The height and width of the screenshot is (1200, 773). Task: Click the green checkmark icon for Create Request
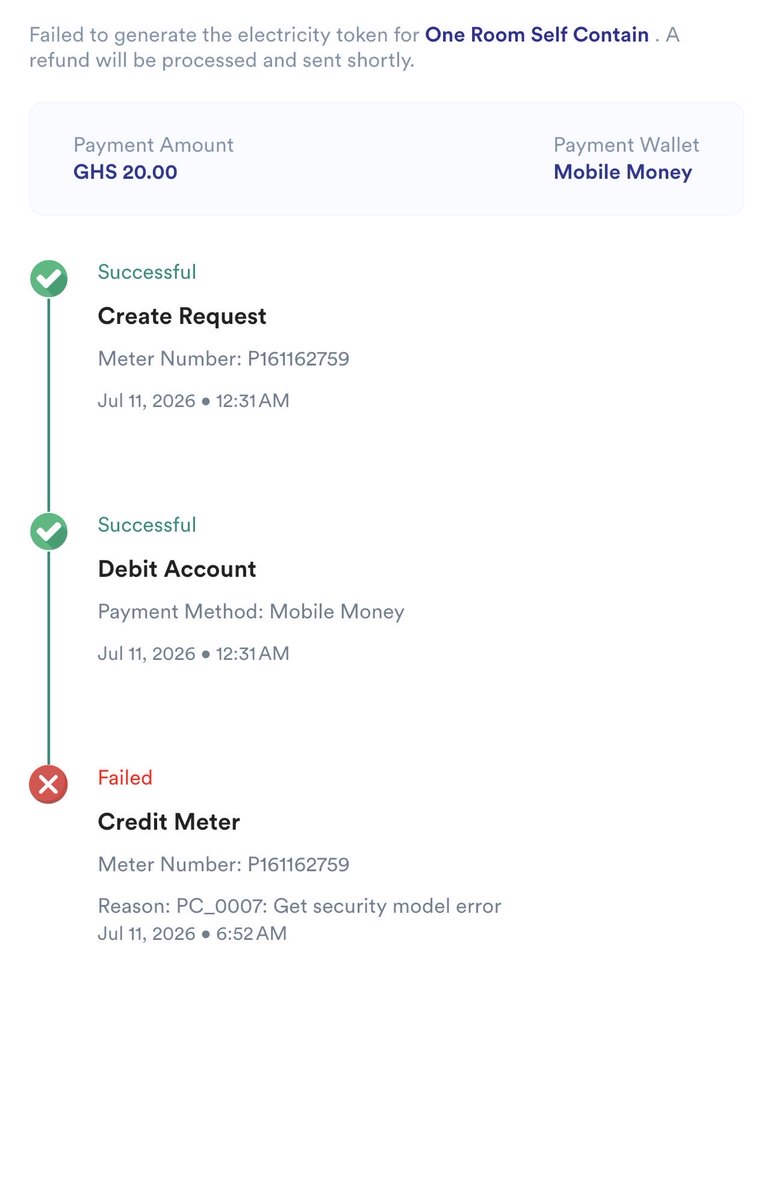pos(48,279)
